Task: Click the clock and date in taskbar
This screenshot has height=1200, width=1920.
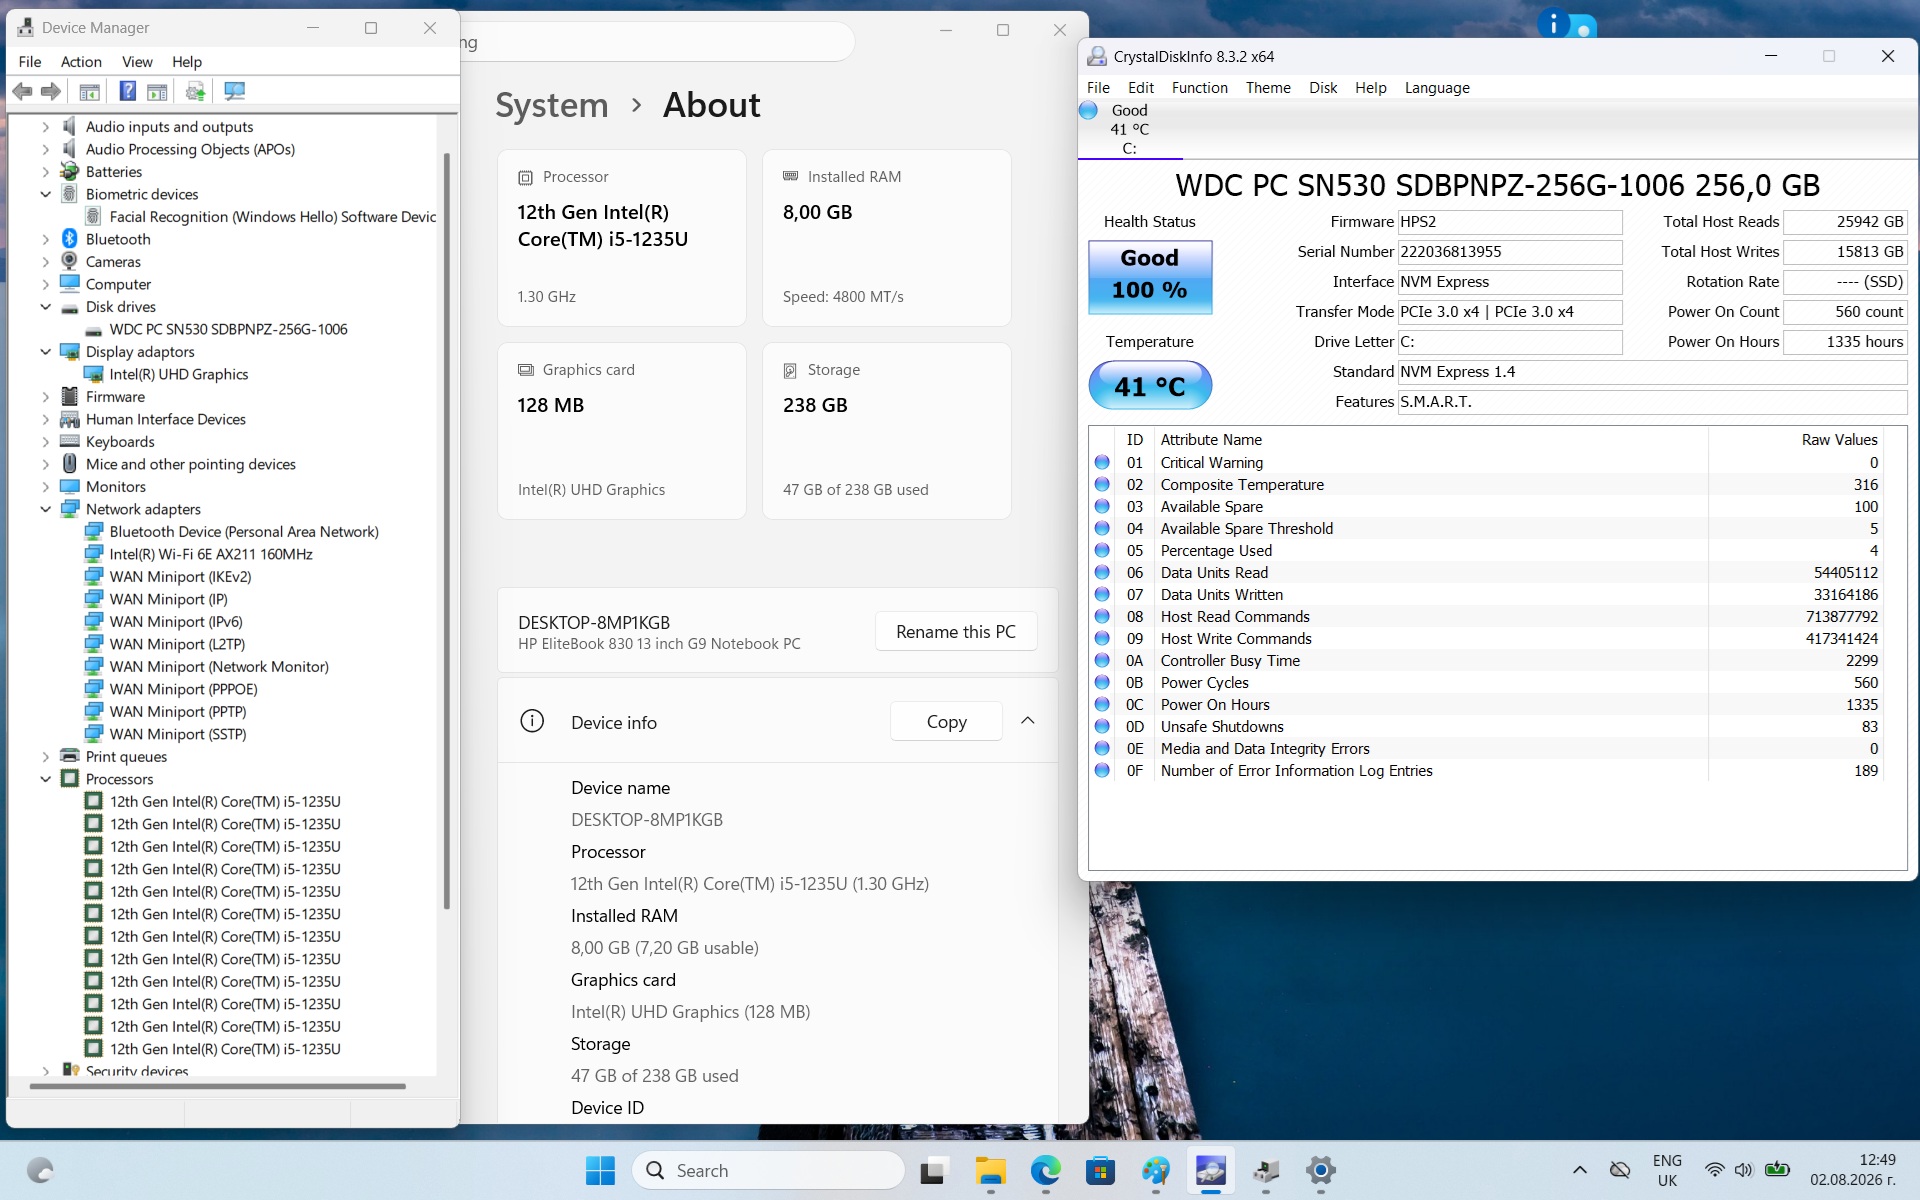Action: tap(1853, 1170)
